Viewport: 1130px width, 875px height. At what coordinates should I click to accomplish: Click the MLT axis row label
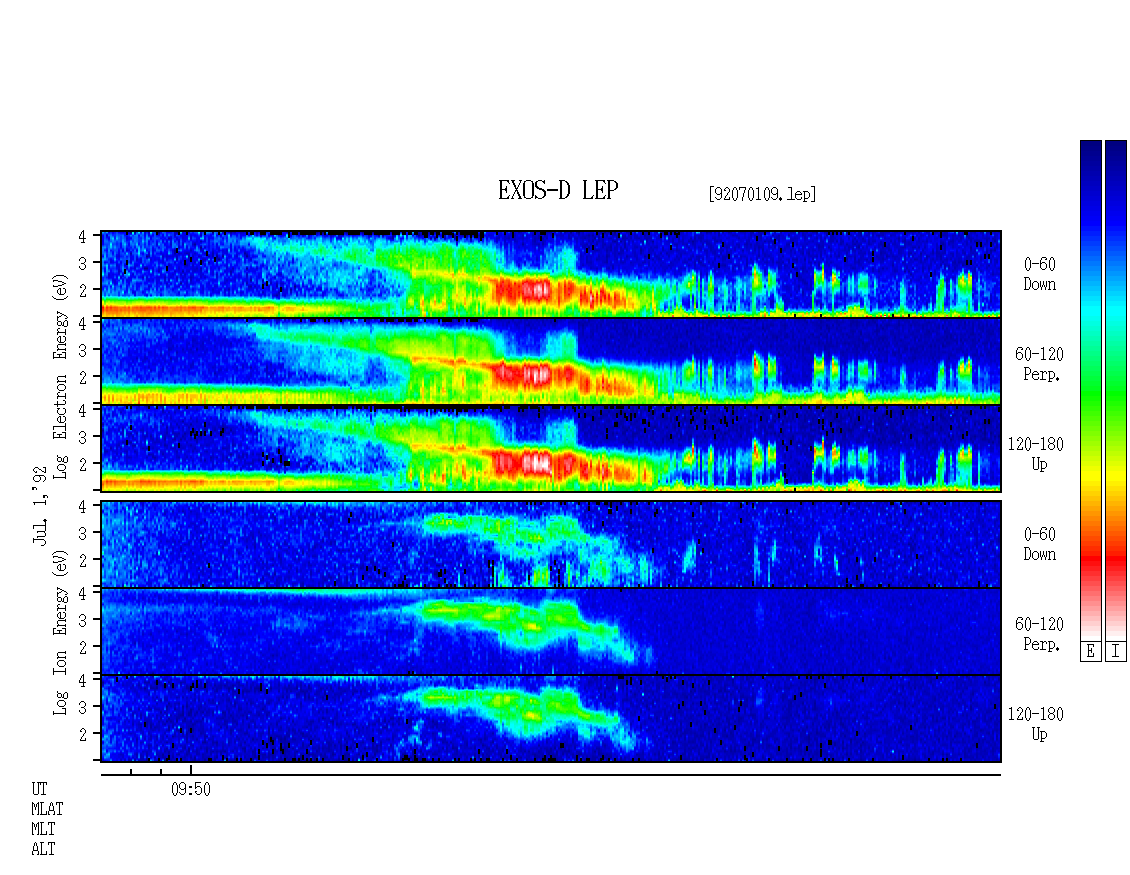click(x=43, y=829)
